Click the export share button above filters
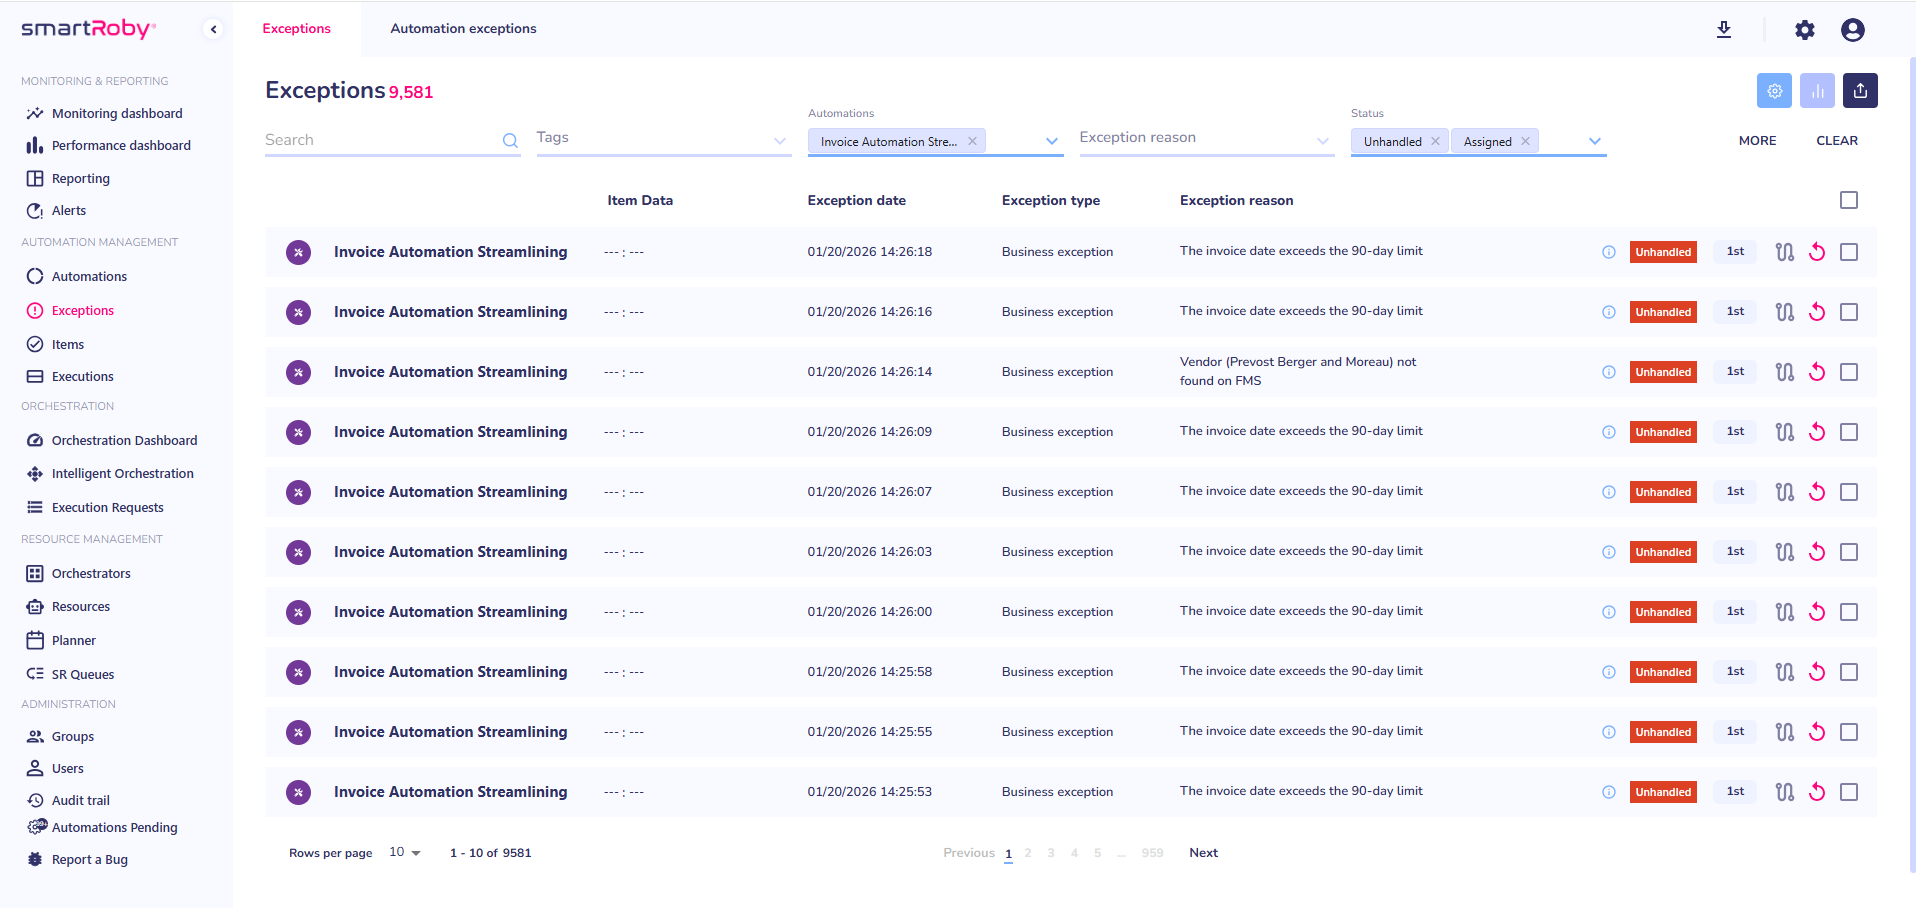The image size is (1916, 908). tap(1860, 91)
